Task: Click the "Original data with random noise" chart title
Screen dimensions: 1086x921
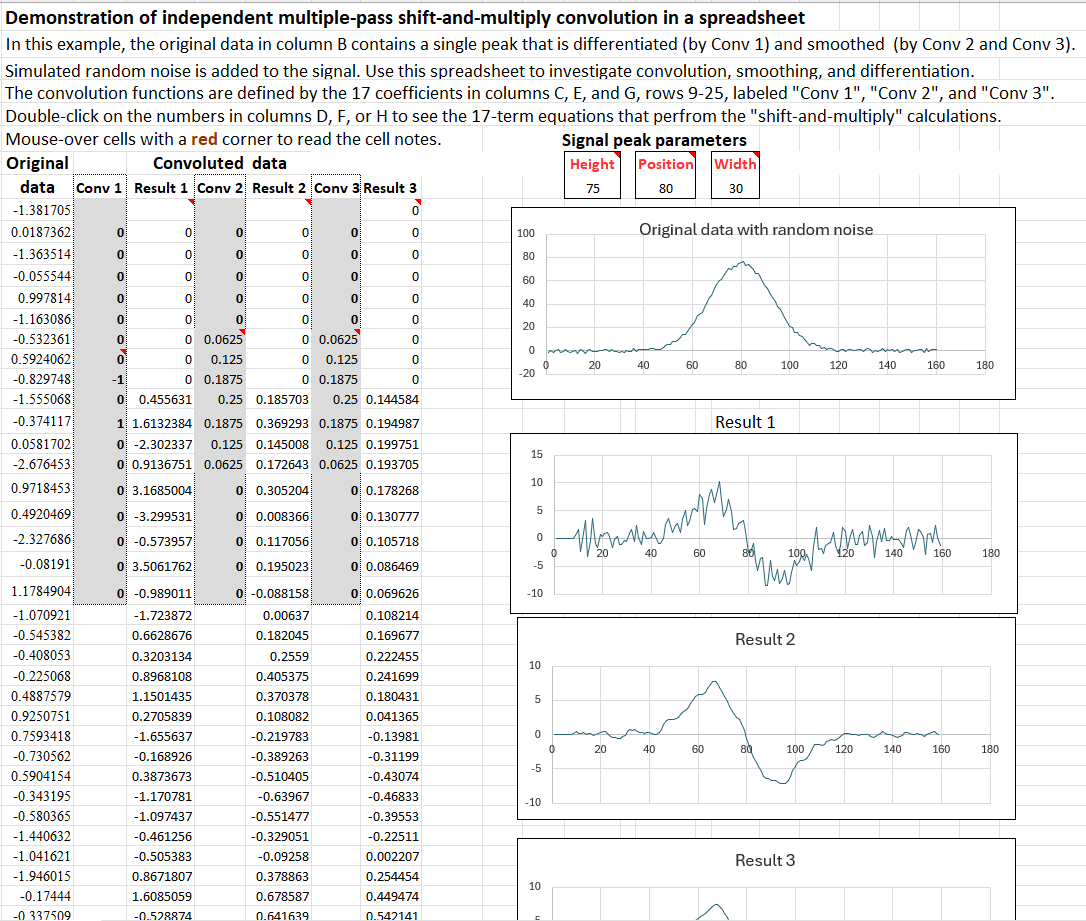Action: tap(755, 229)
